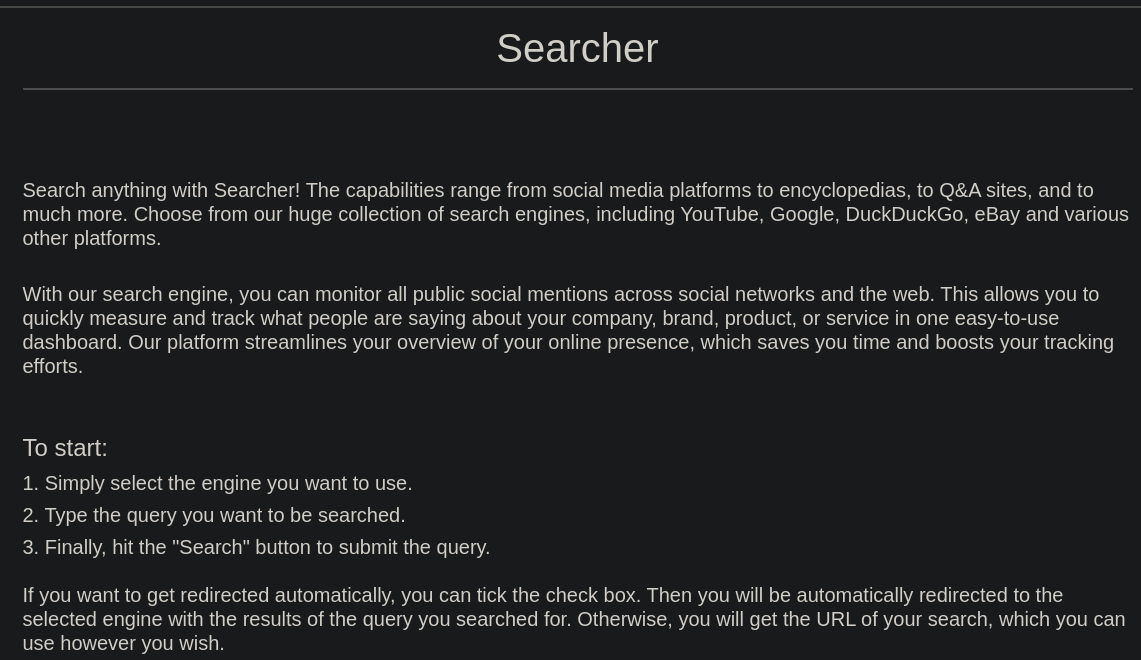Click the word dashboard in second paragraph
The image size is (1141, 660).
pos(71,343)
